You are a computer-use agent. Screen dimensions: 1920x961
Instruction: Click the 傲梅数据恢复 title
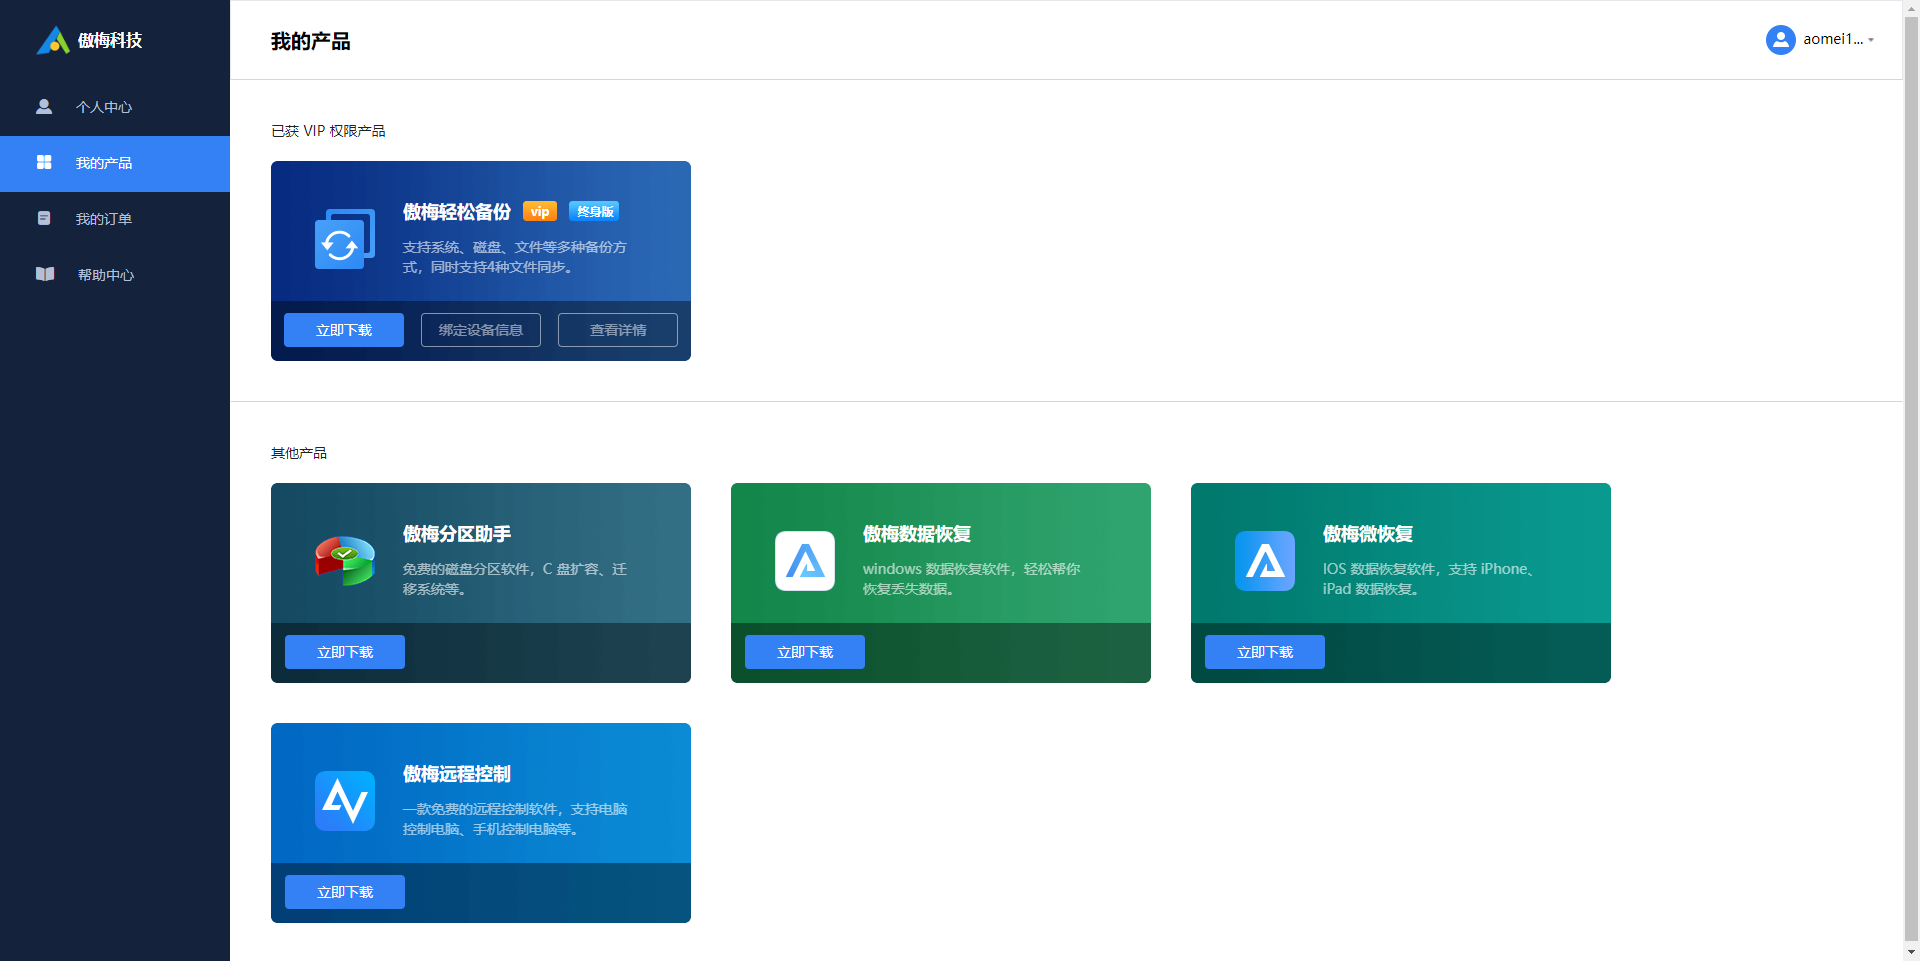(x=917, y=534)
